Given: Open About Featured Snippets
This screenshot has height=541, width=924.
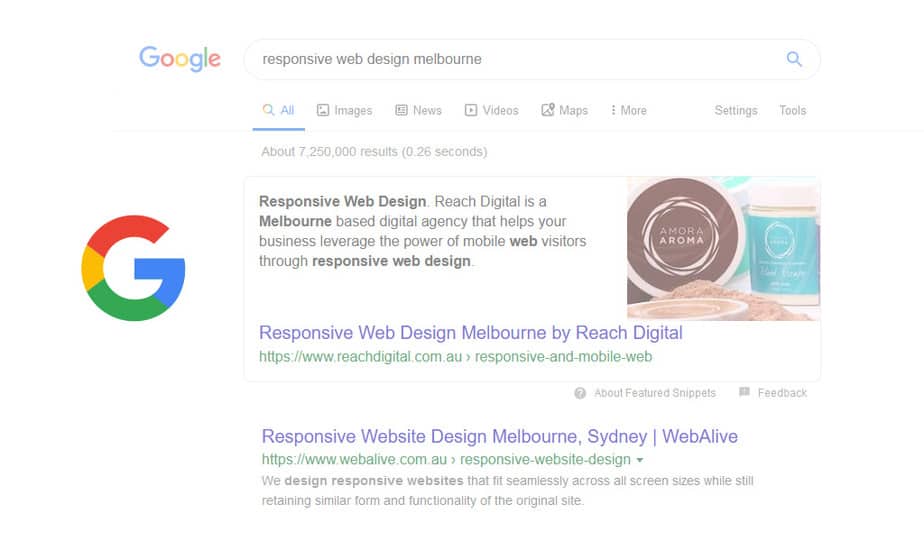Looking at the screenshot, I should [x=655, y=393].
